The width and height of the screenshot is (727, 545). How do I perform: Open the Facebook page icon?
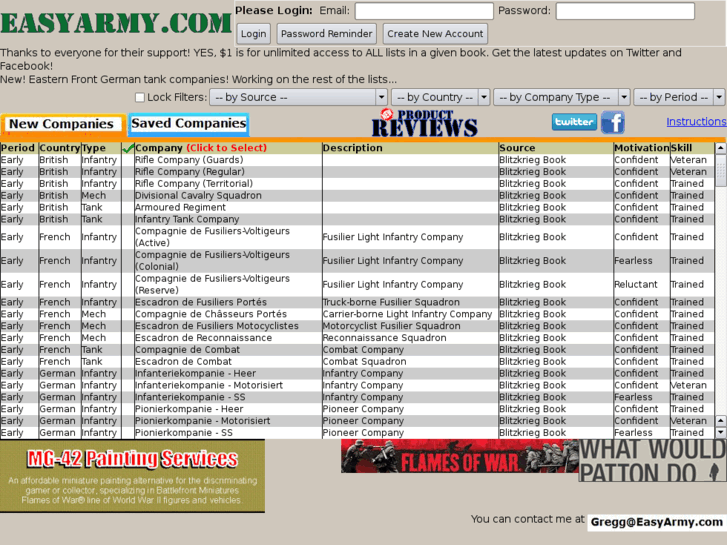point(612,122)
